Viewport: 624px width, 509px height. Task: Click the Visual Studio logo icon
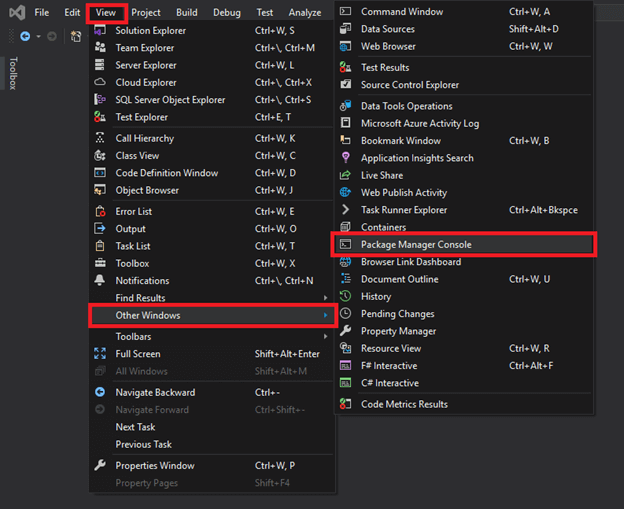17,13
